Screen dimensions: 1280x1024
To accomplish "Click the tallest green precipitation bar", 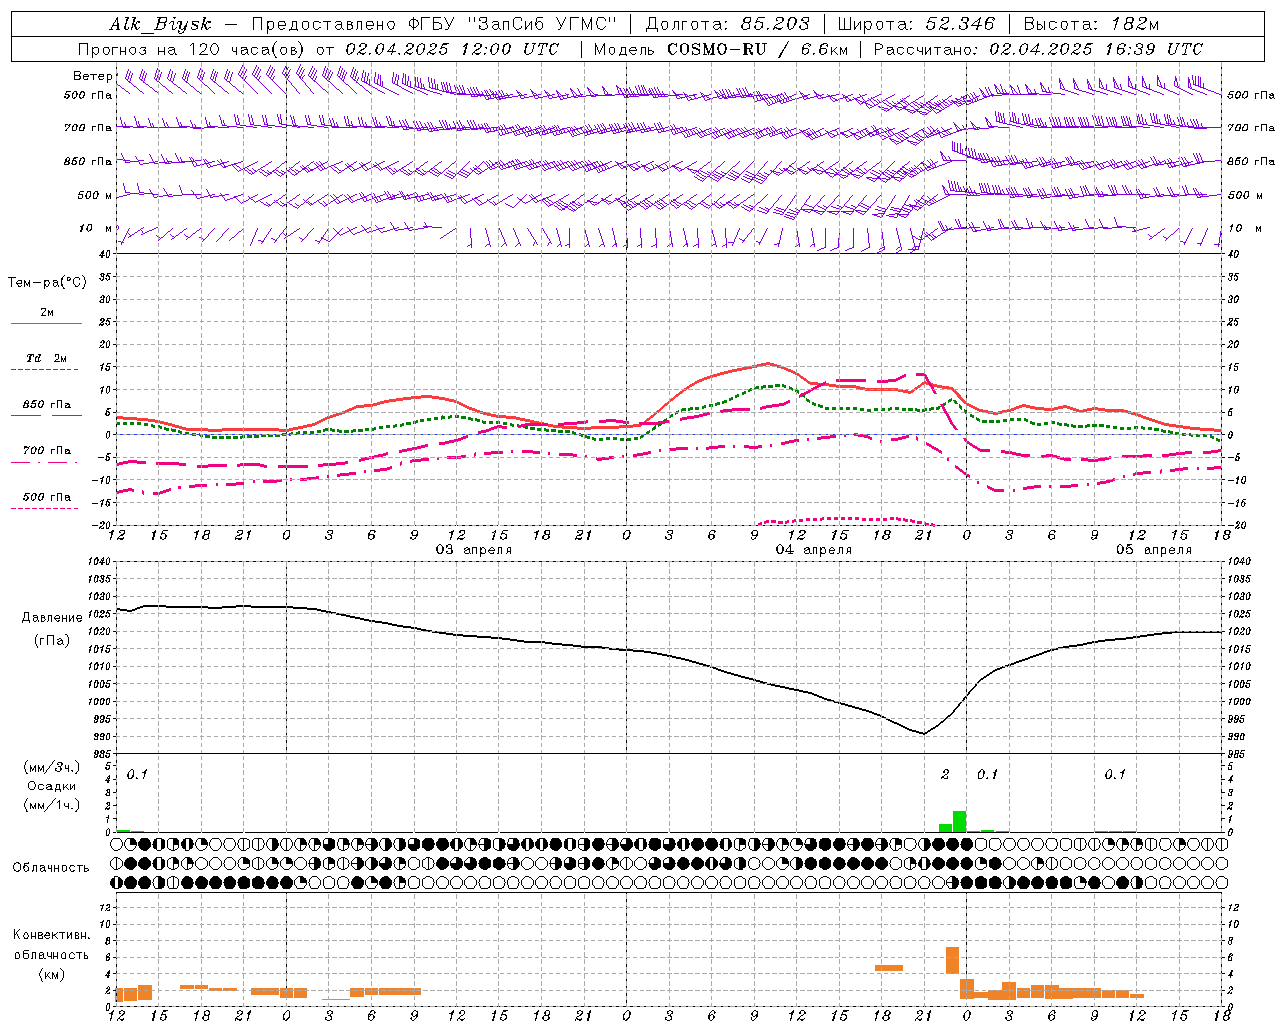I will coord(959,821).
